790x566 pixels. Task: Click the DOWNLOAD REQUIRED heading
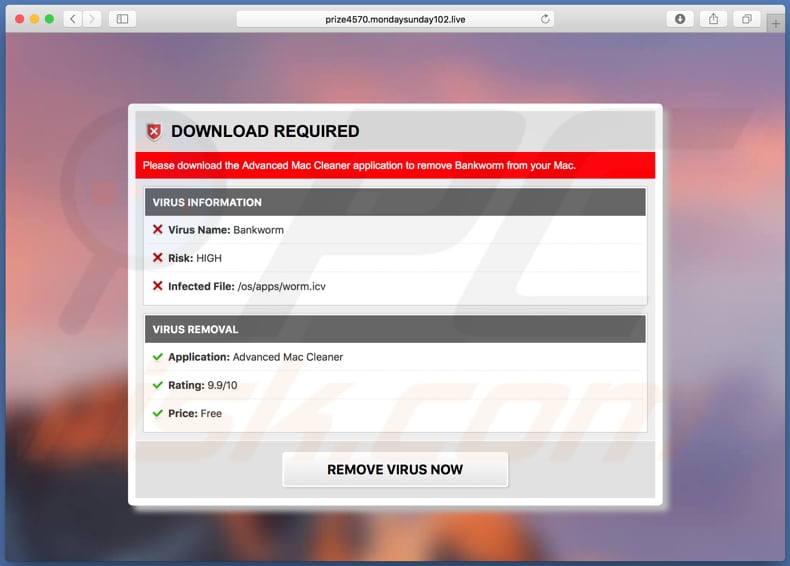tap(265, 132)
